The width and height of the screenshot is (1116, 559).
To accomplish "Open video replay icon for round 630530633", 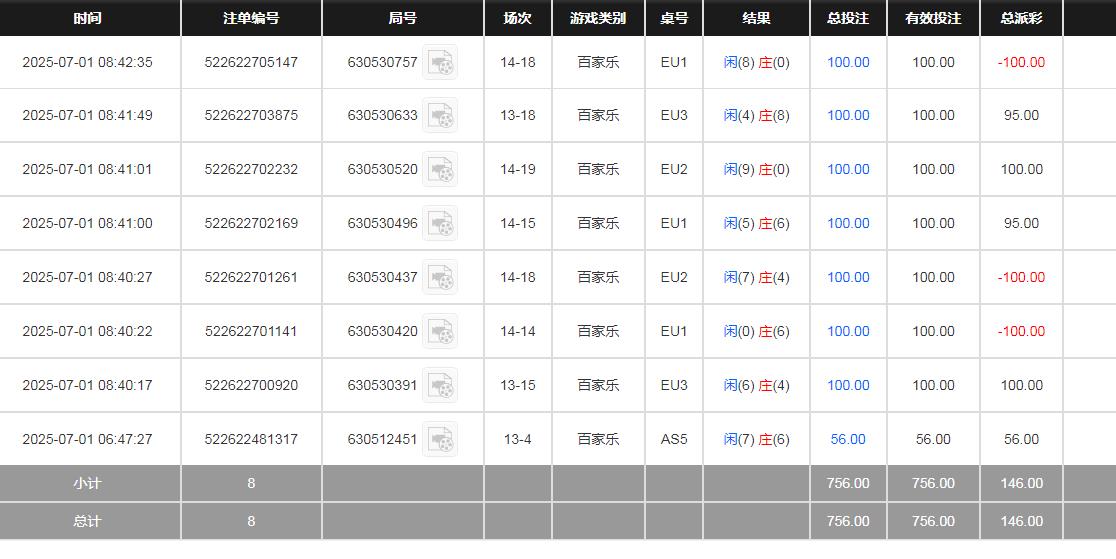I will pyautogui.click(x=439, y=116).
